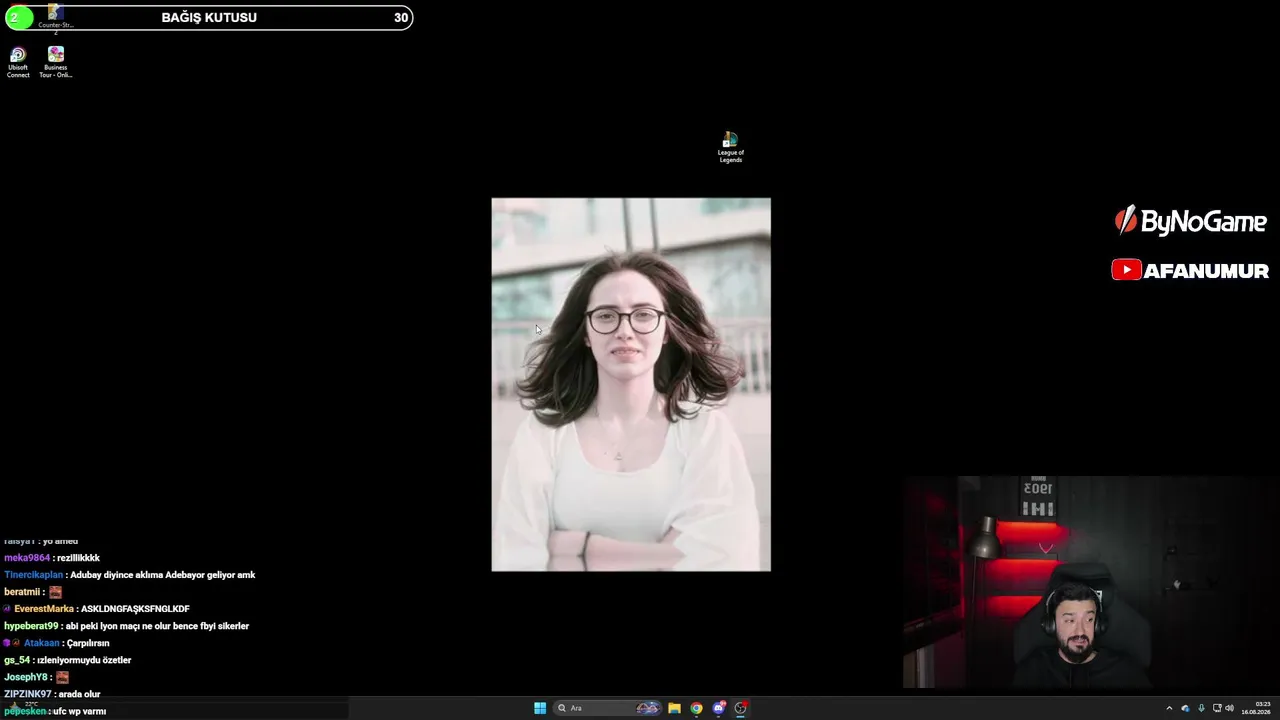This screenshot has height=720, width=1280.
Task: Open Discord from the taskbar
Action: (x=718, y=708)
